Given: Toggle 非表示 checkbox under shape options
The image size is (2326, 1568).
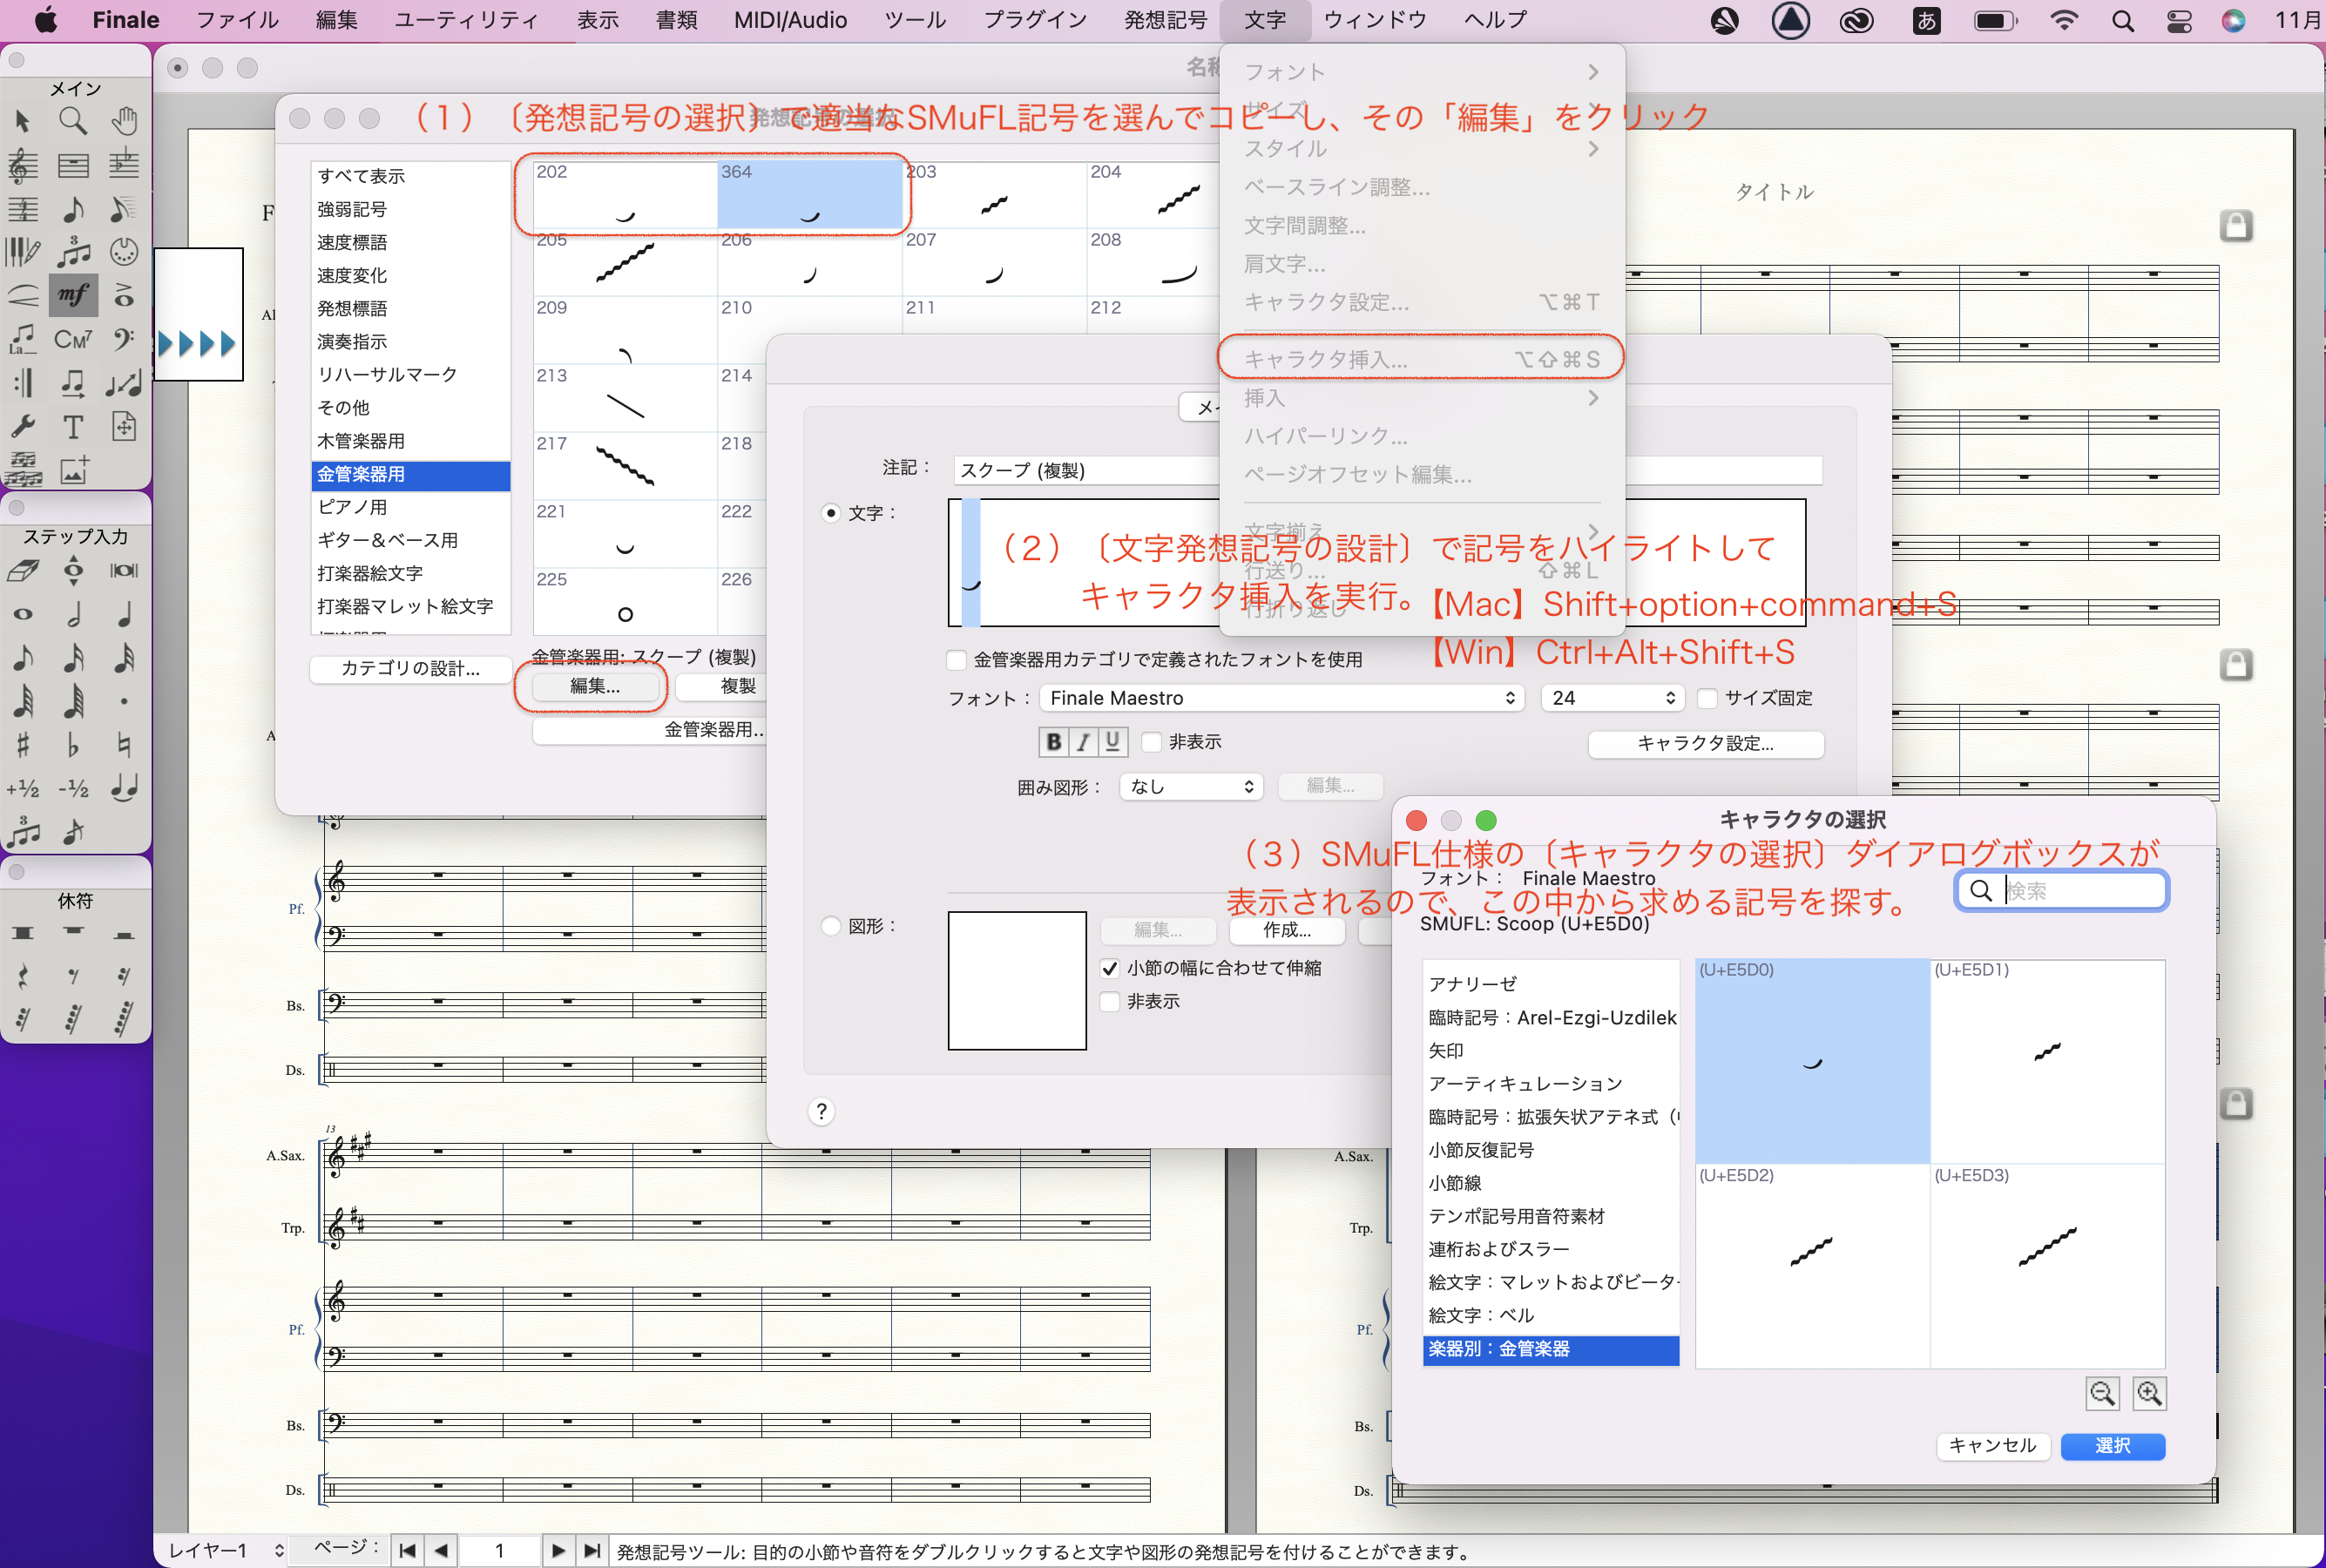Looking at the screenshot, I should tap(1109, 1001).
